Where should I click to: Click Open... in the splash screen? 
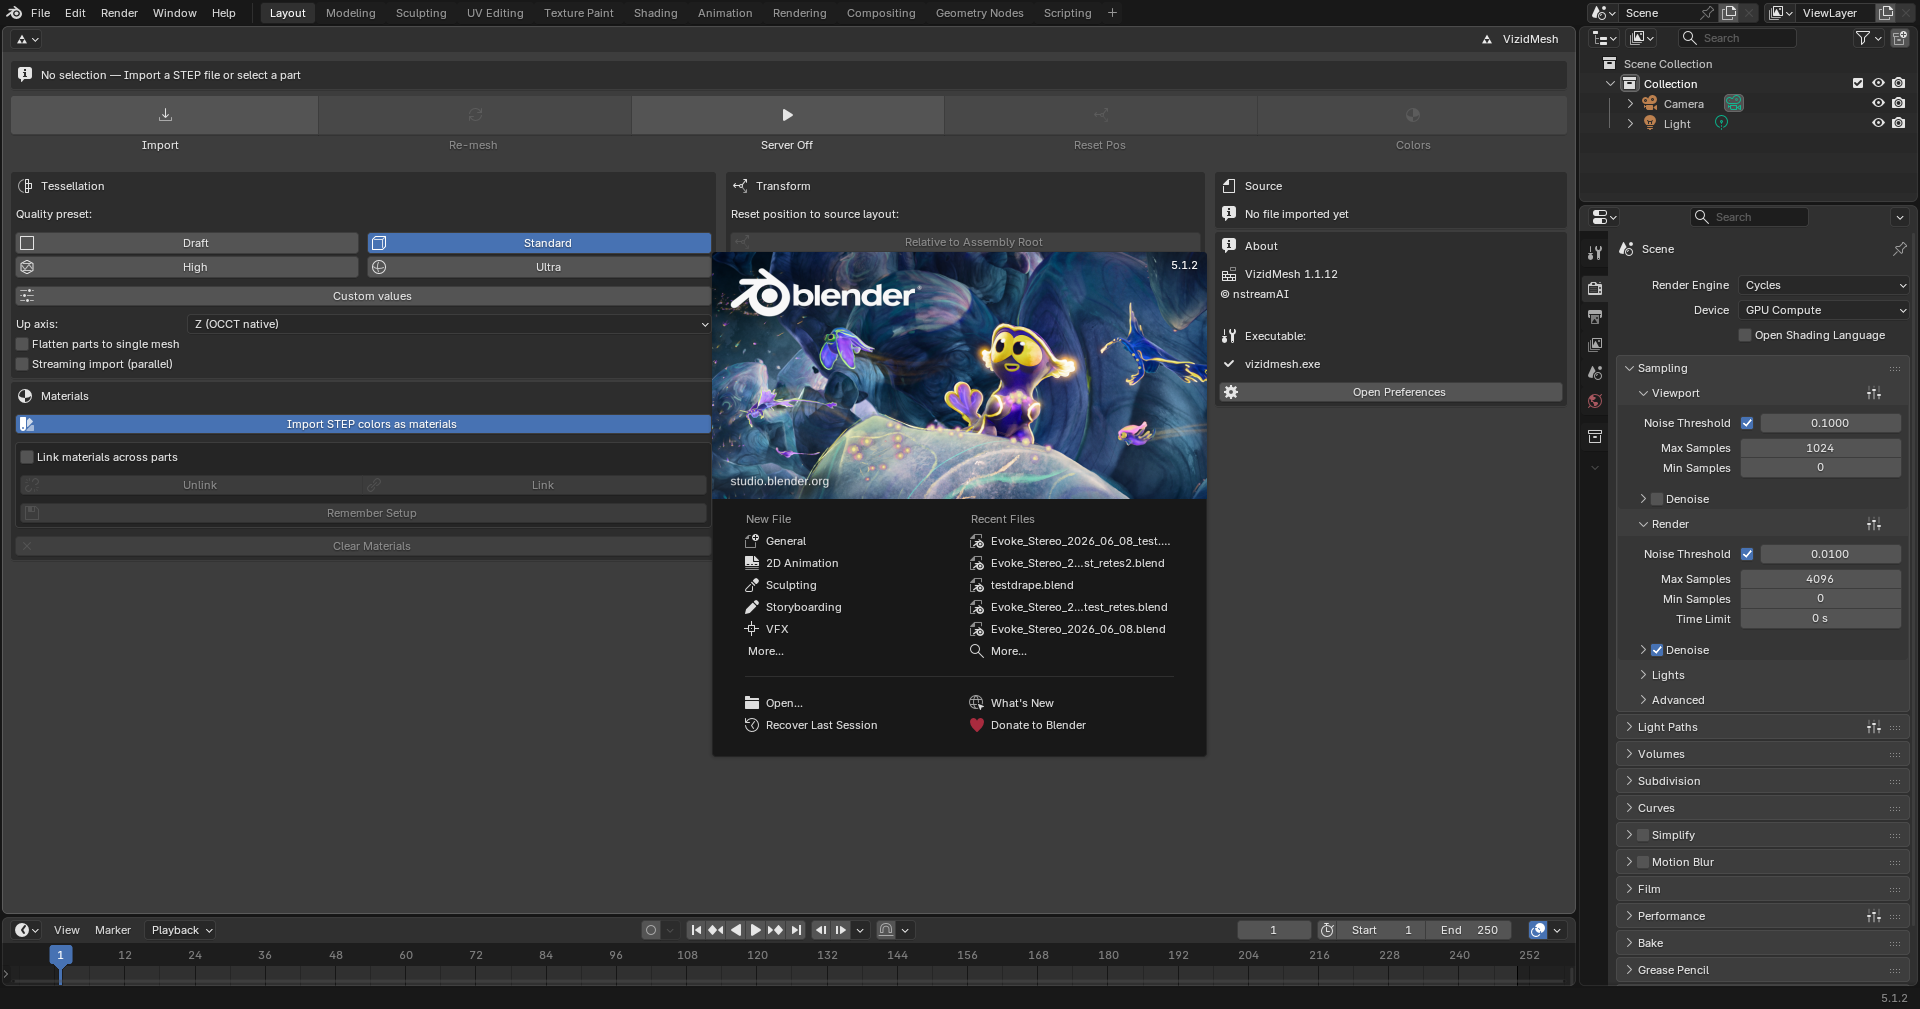(x=784, y=703)
